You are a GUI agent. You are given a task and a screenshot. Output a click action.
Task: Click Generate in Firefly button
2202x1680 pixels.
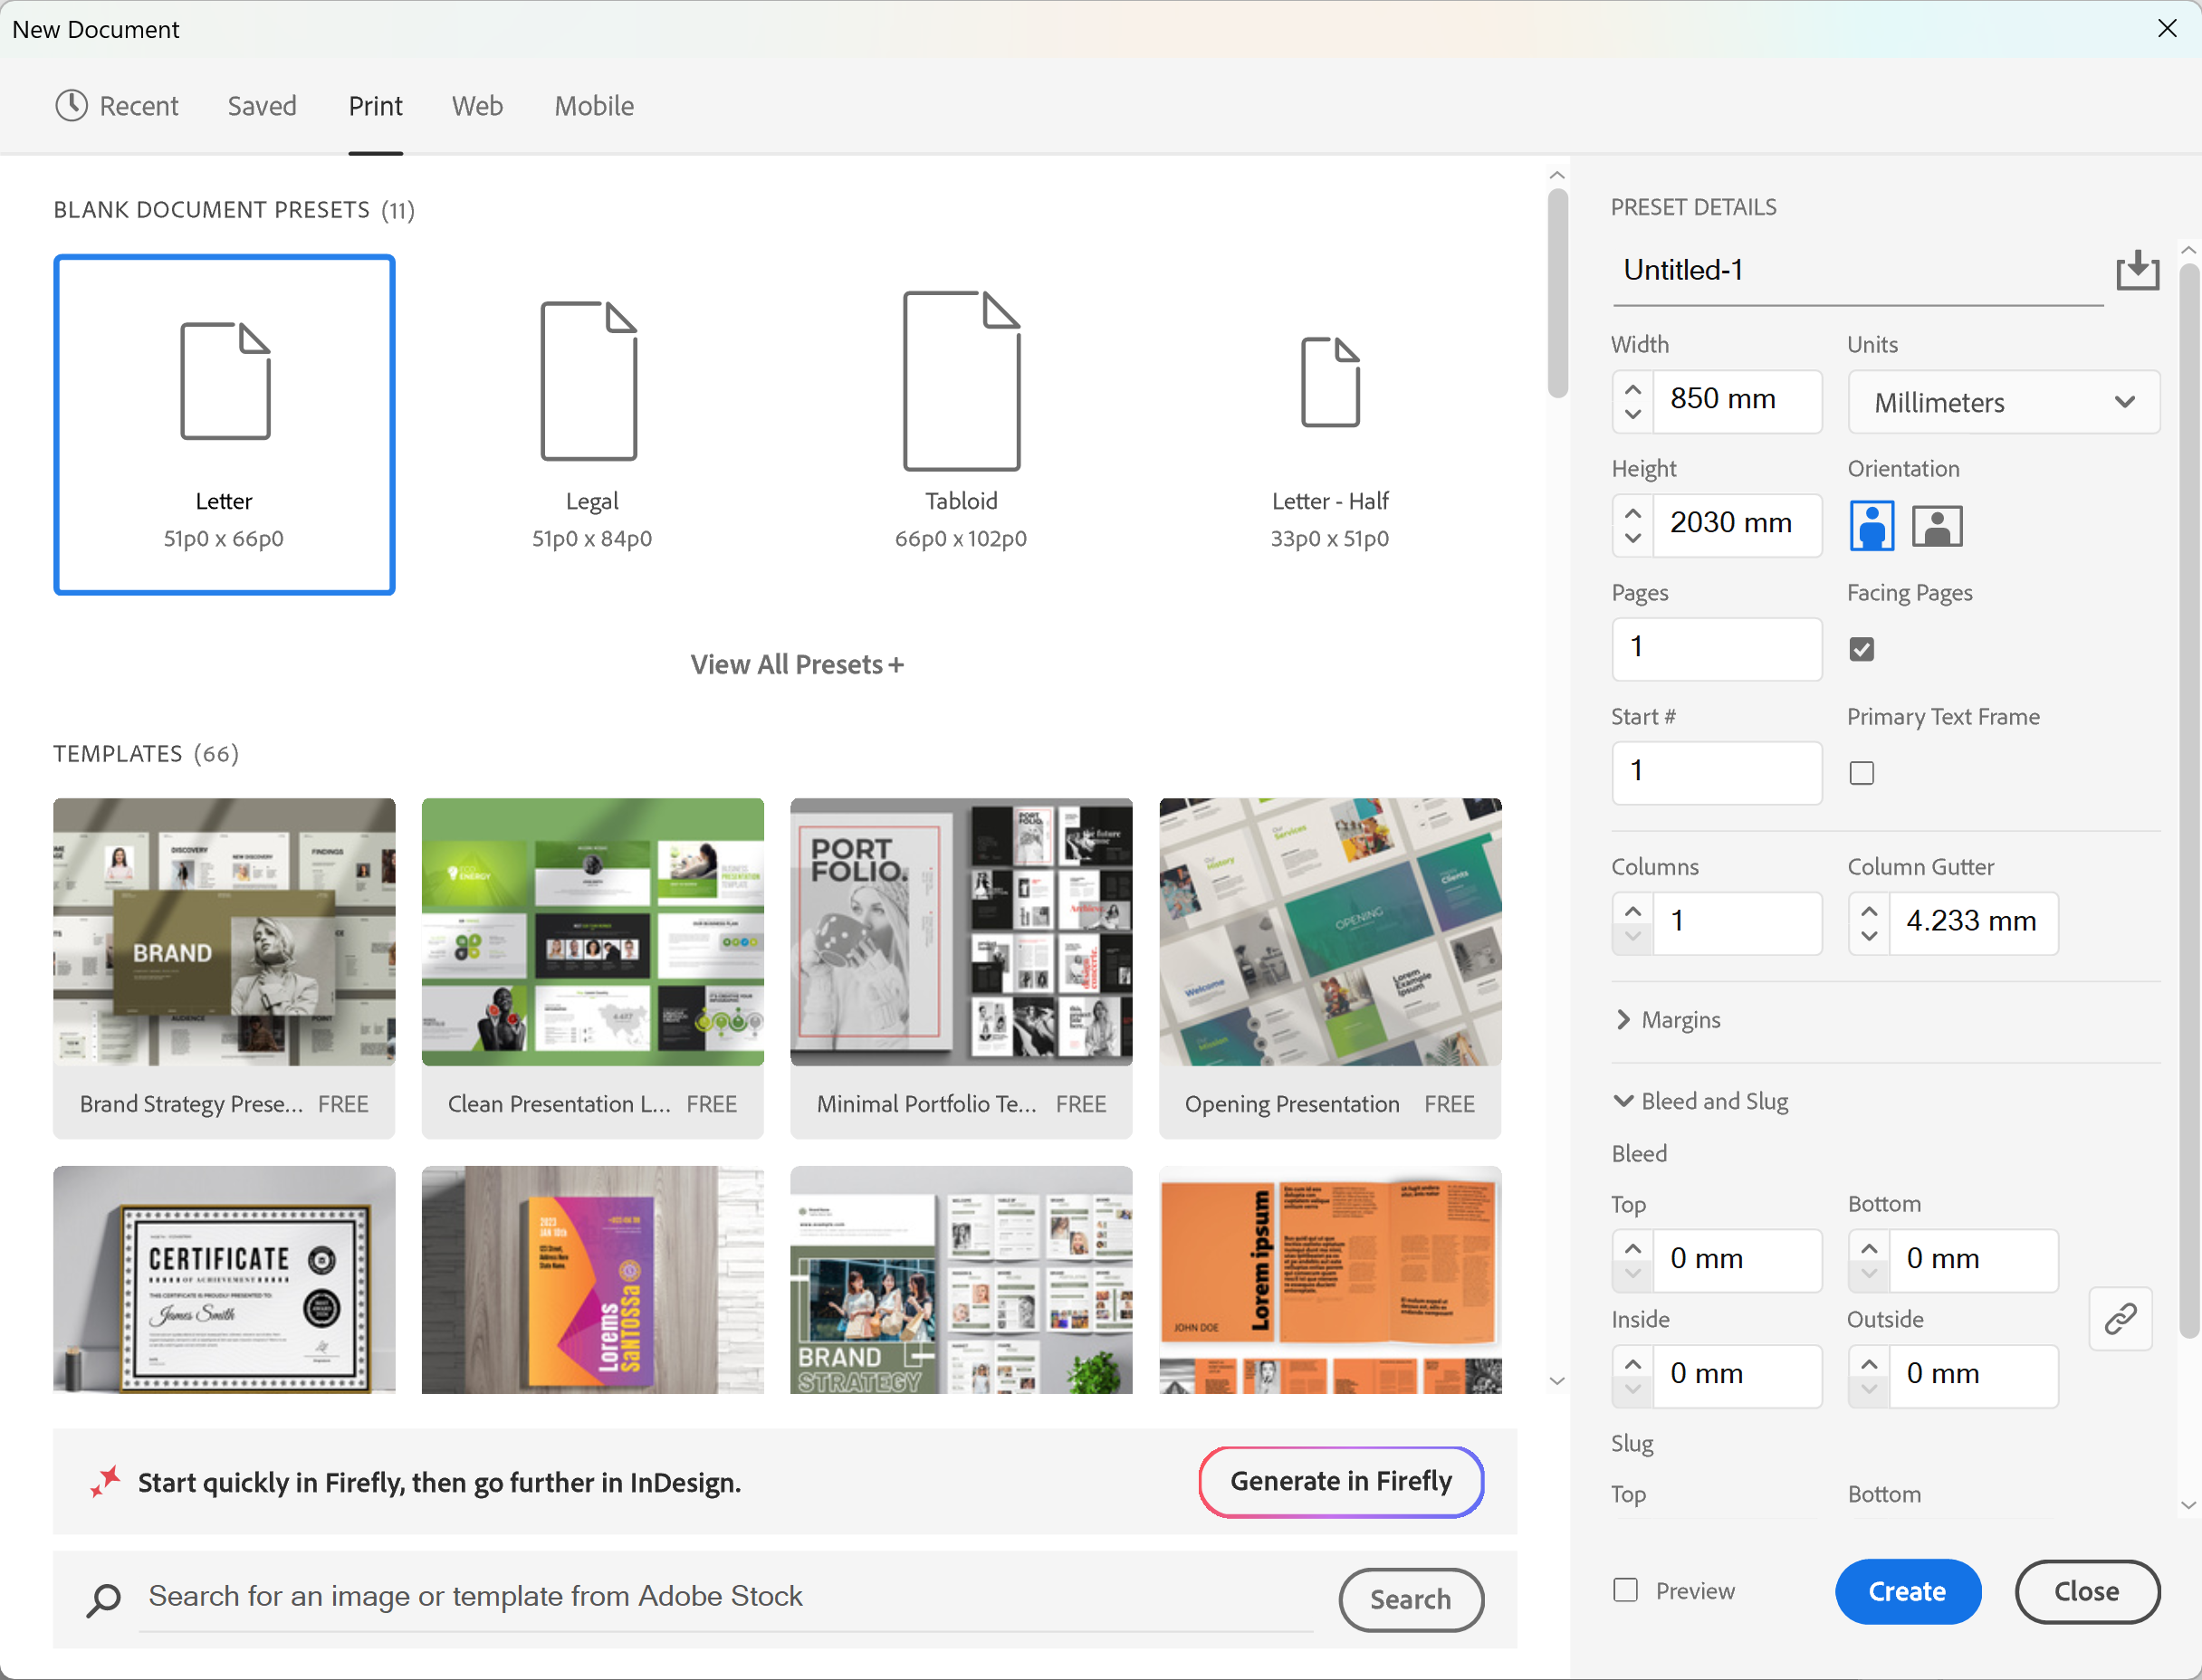click(x=1341, y=1481)
